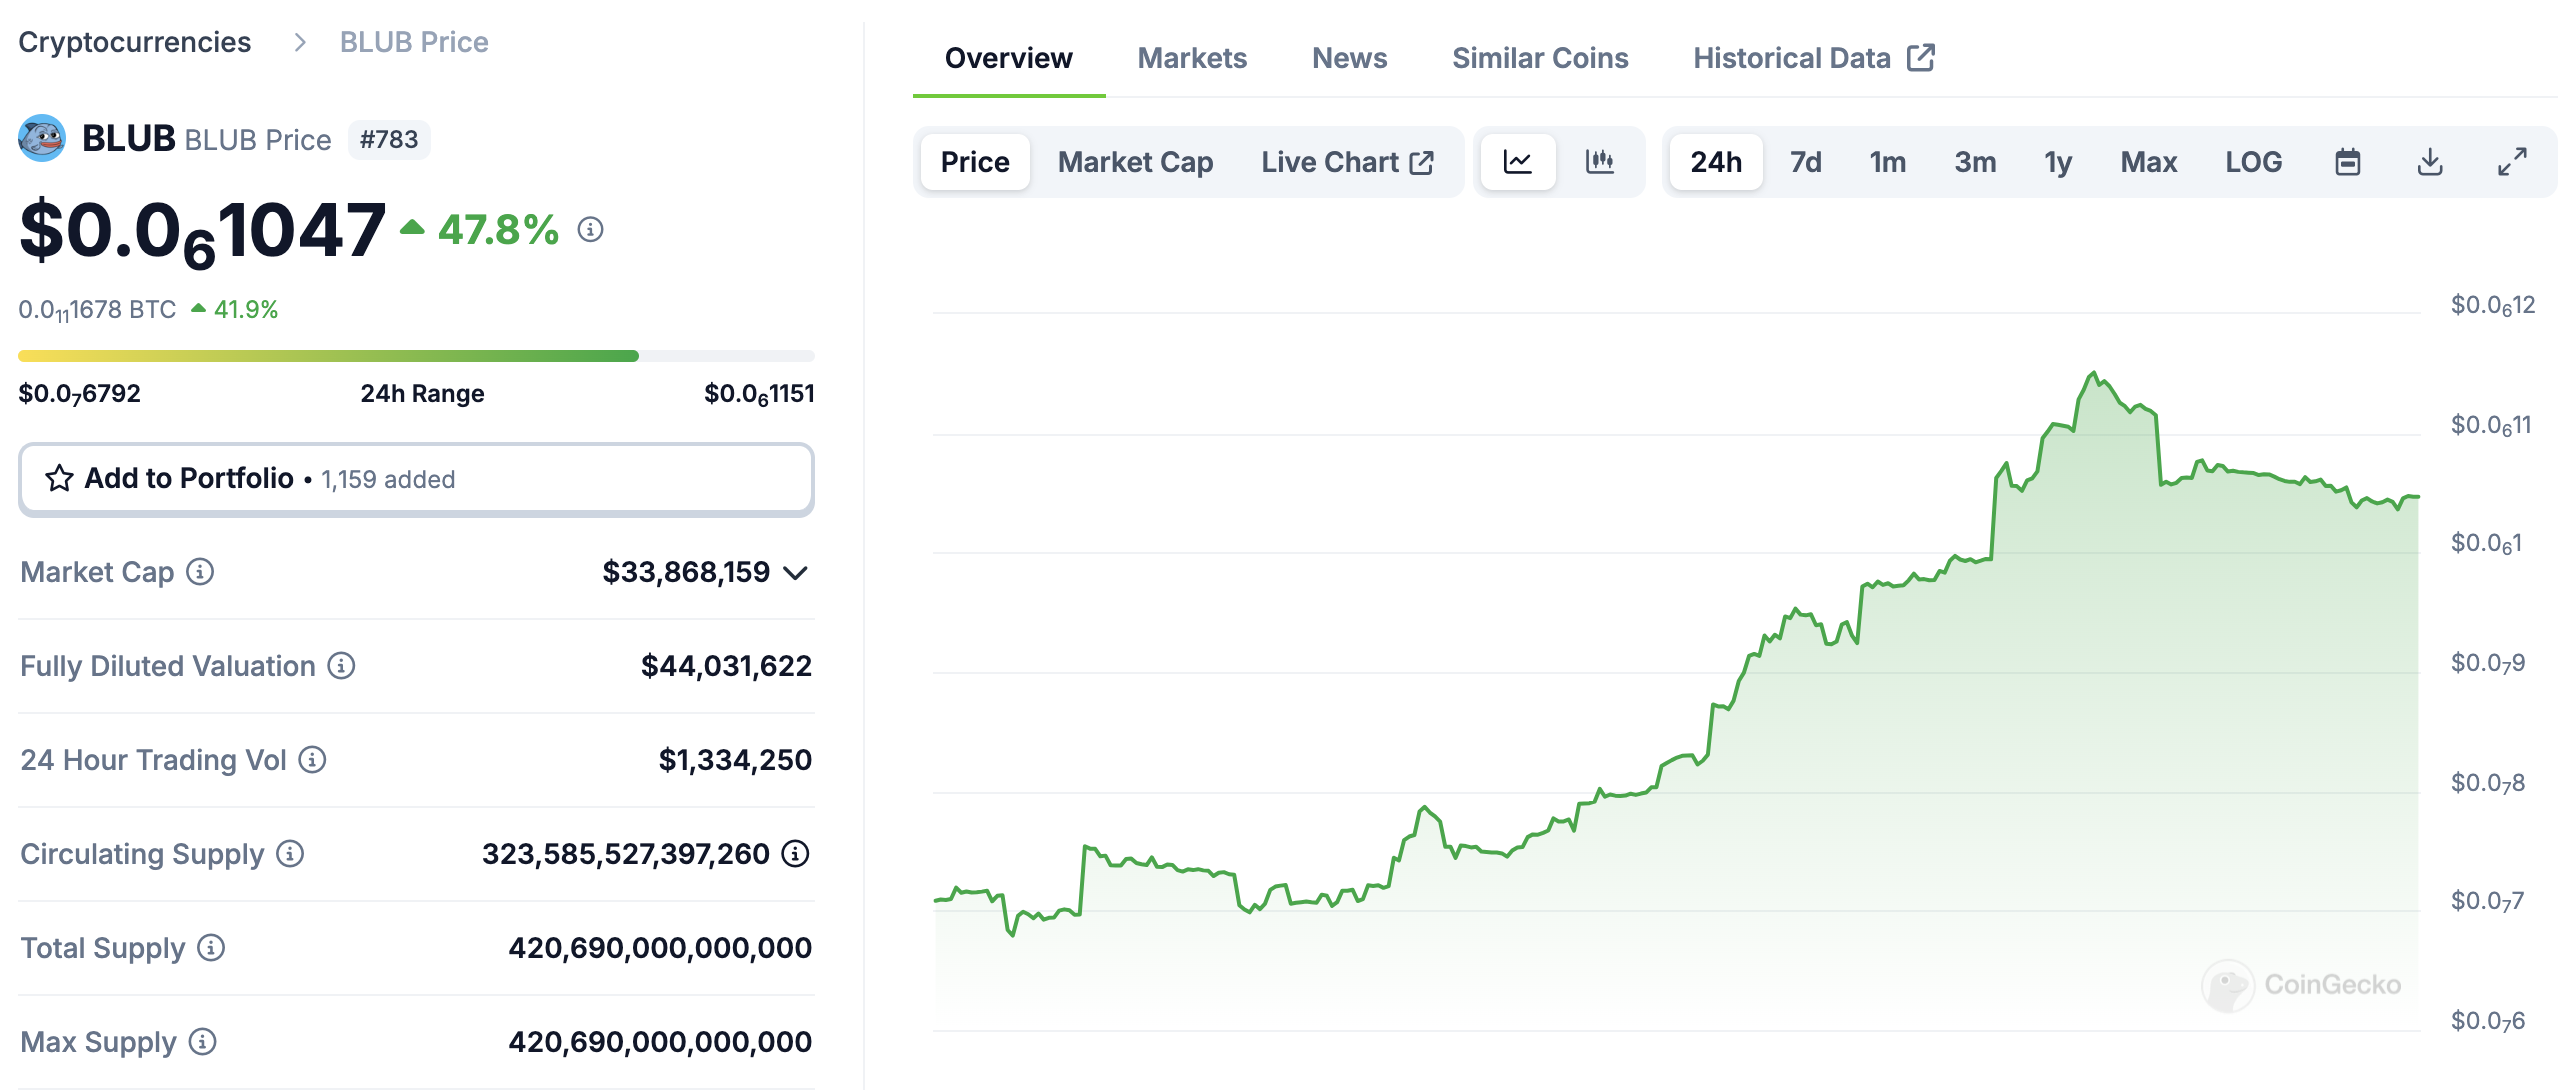Click the BLUB coin logo
This screenshot has width=2576, height=1090.
tap(42, 138)
